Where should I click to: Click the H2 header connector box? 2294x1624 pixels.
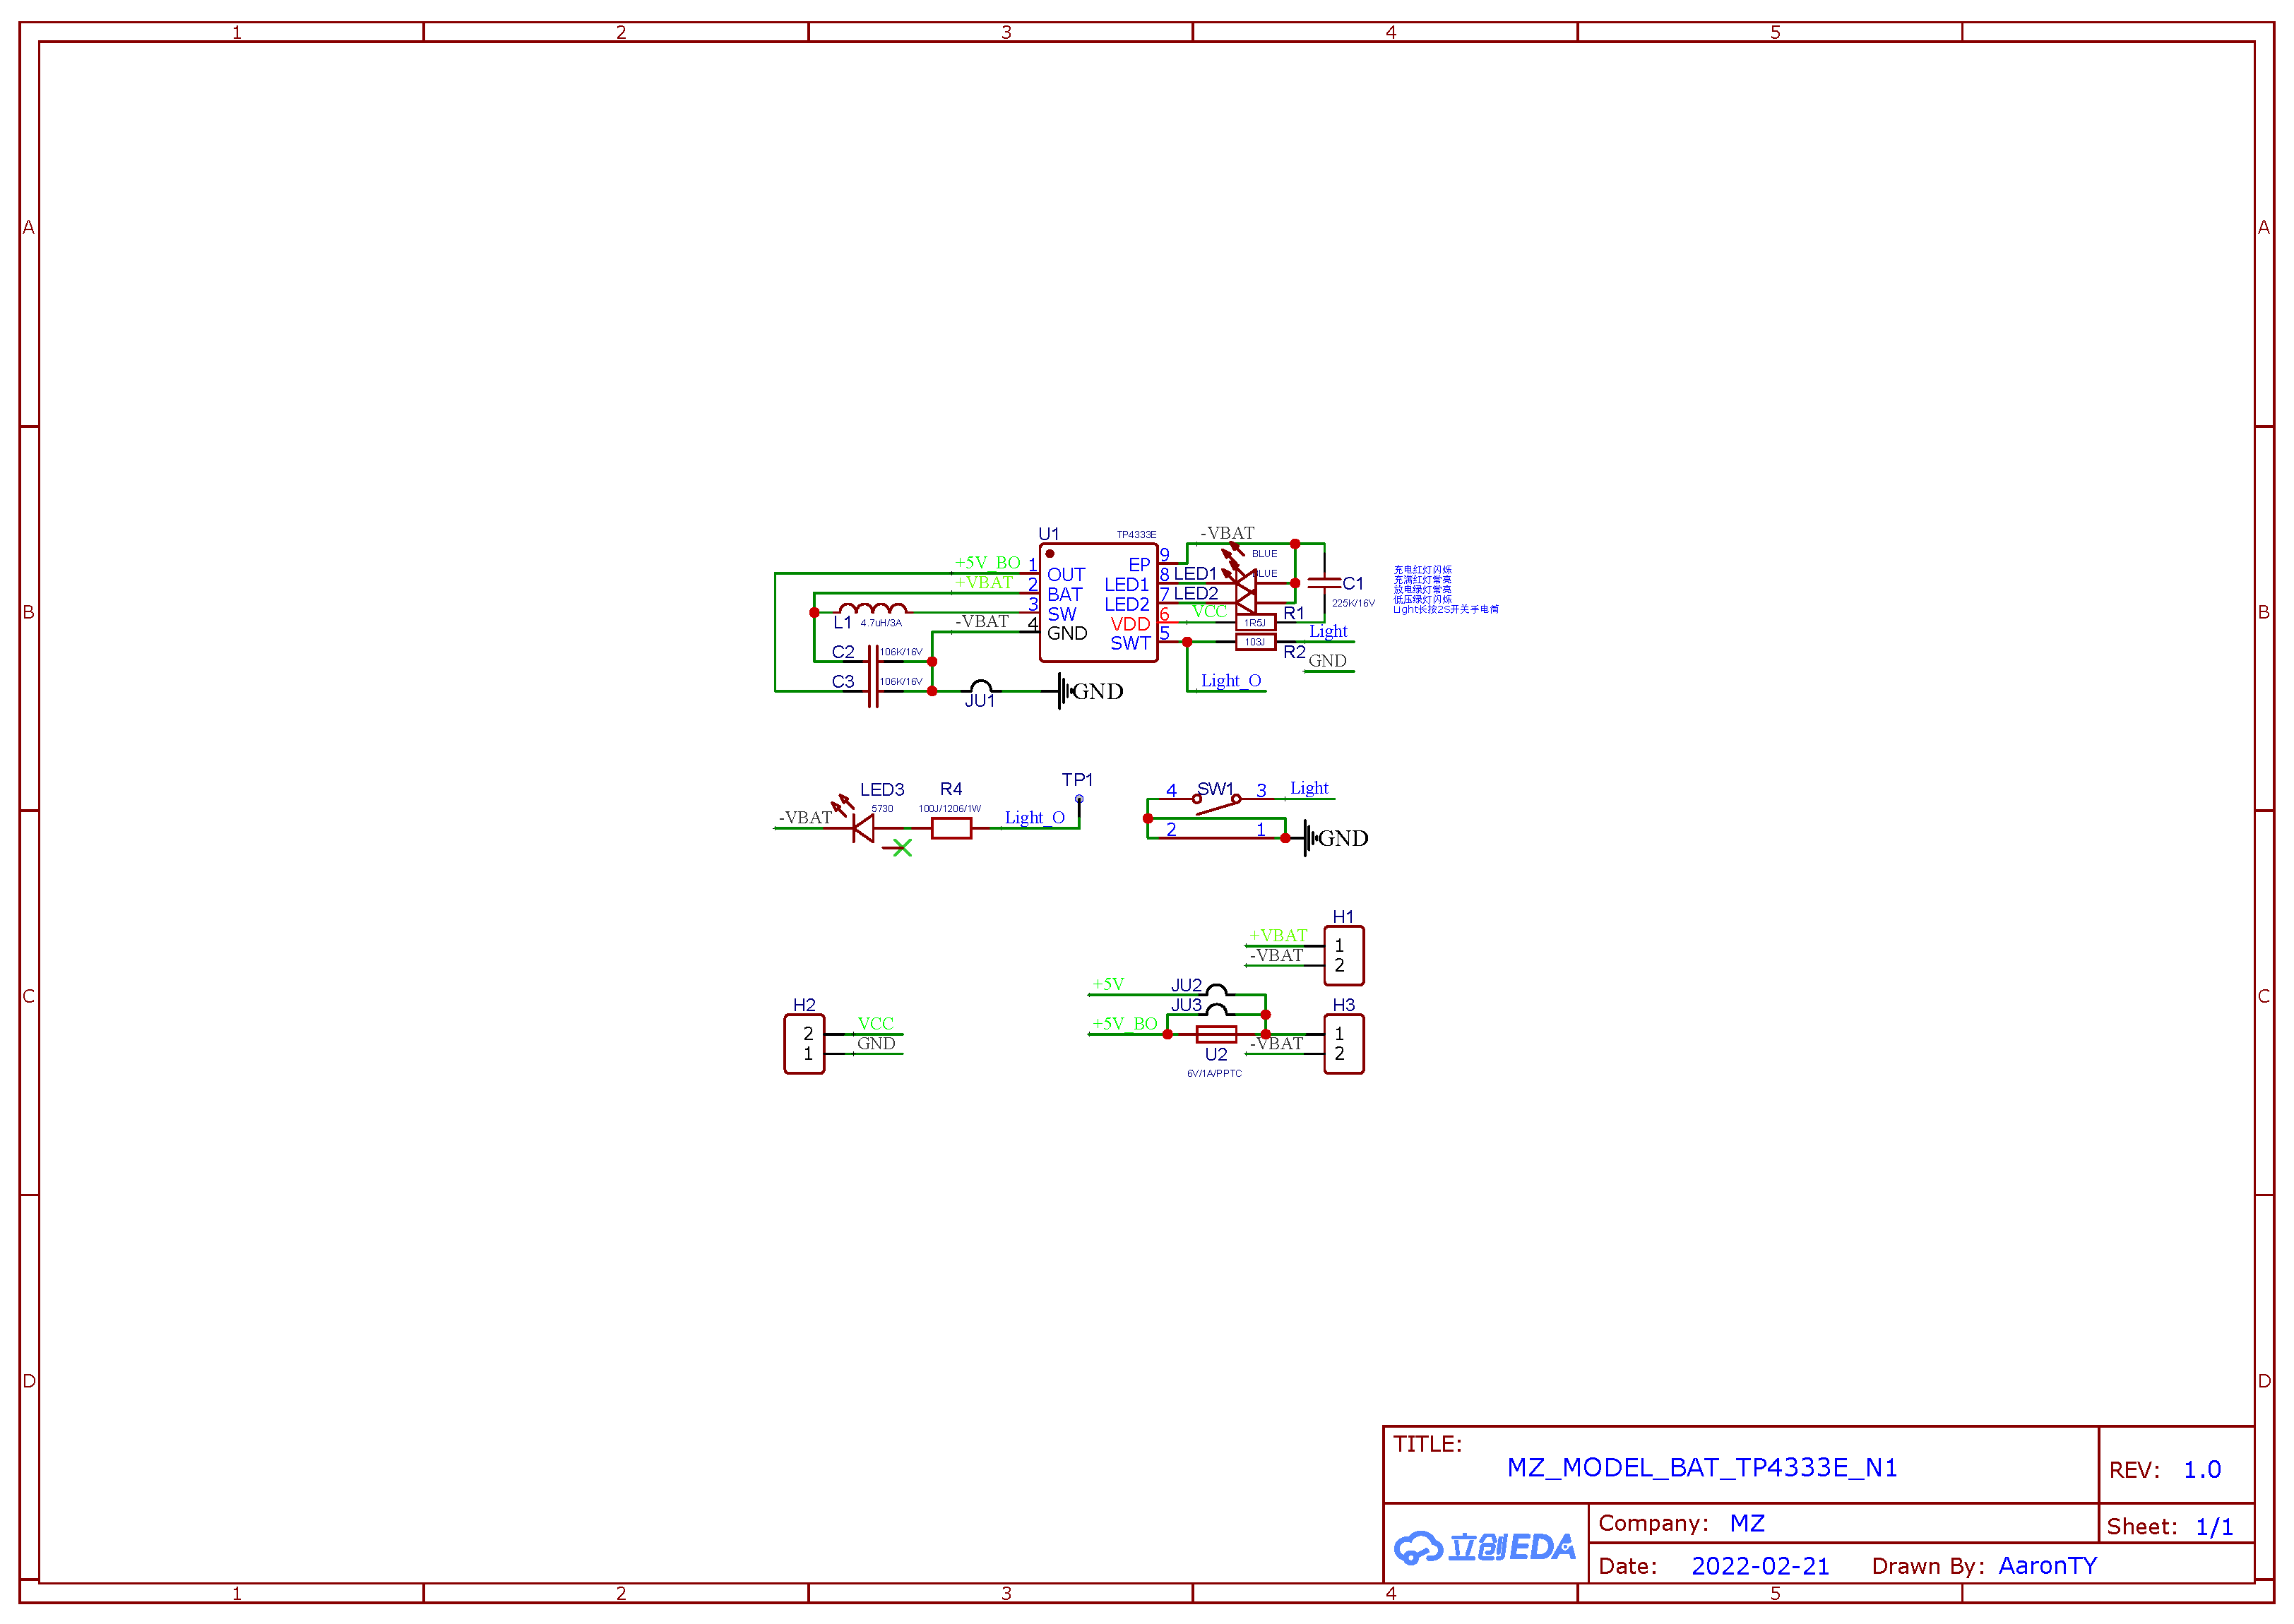tap(804, 1043)
